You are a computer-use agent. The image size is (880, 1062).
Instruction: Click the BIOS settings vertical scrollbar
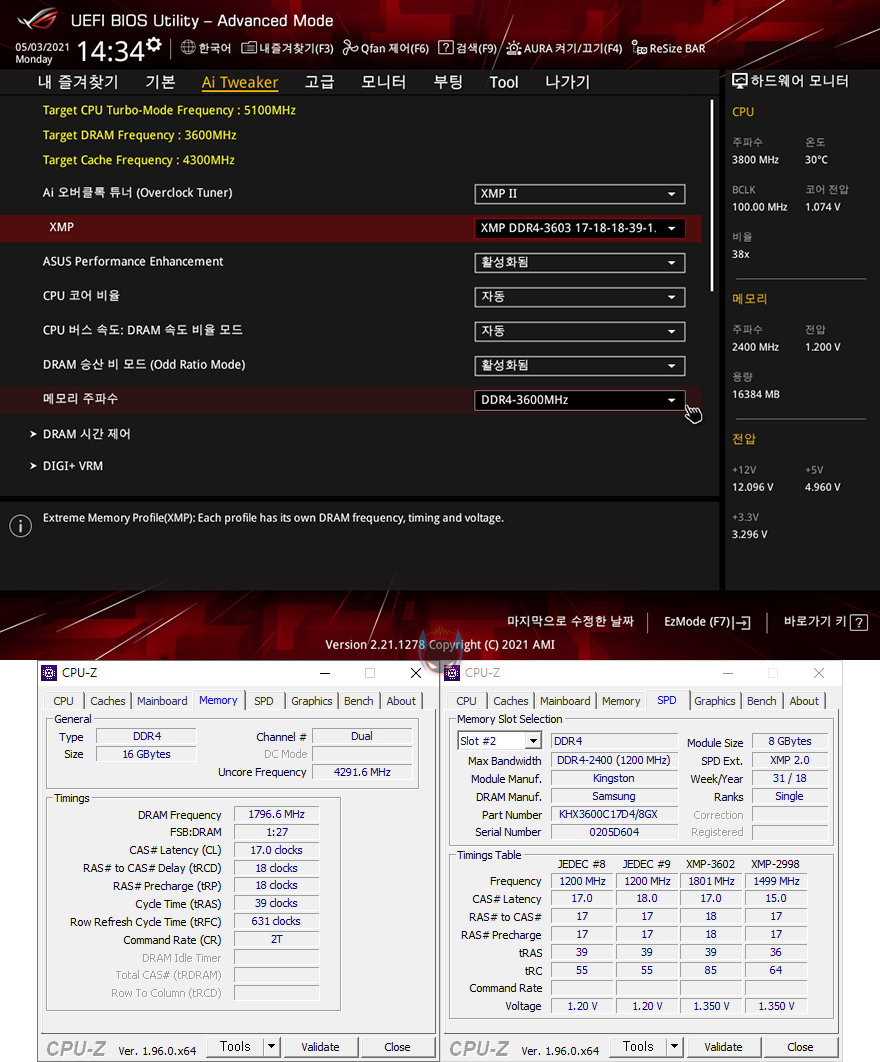(712, 196)
